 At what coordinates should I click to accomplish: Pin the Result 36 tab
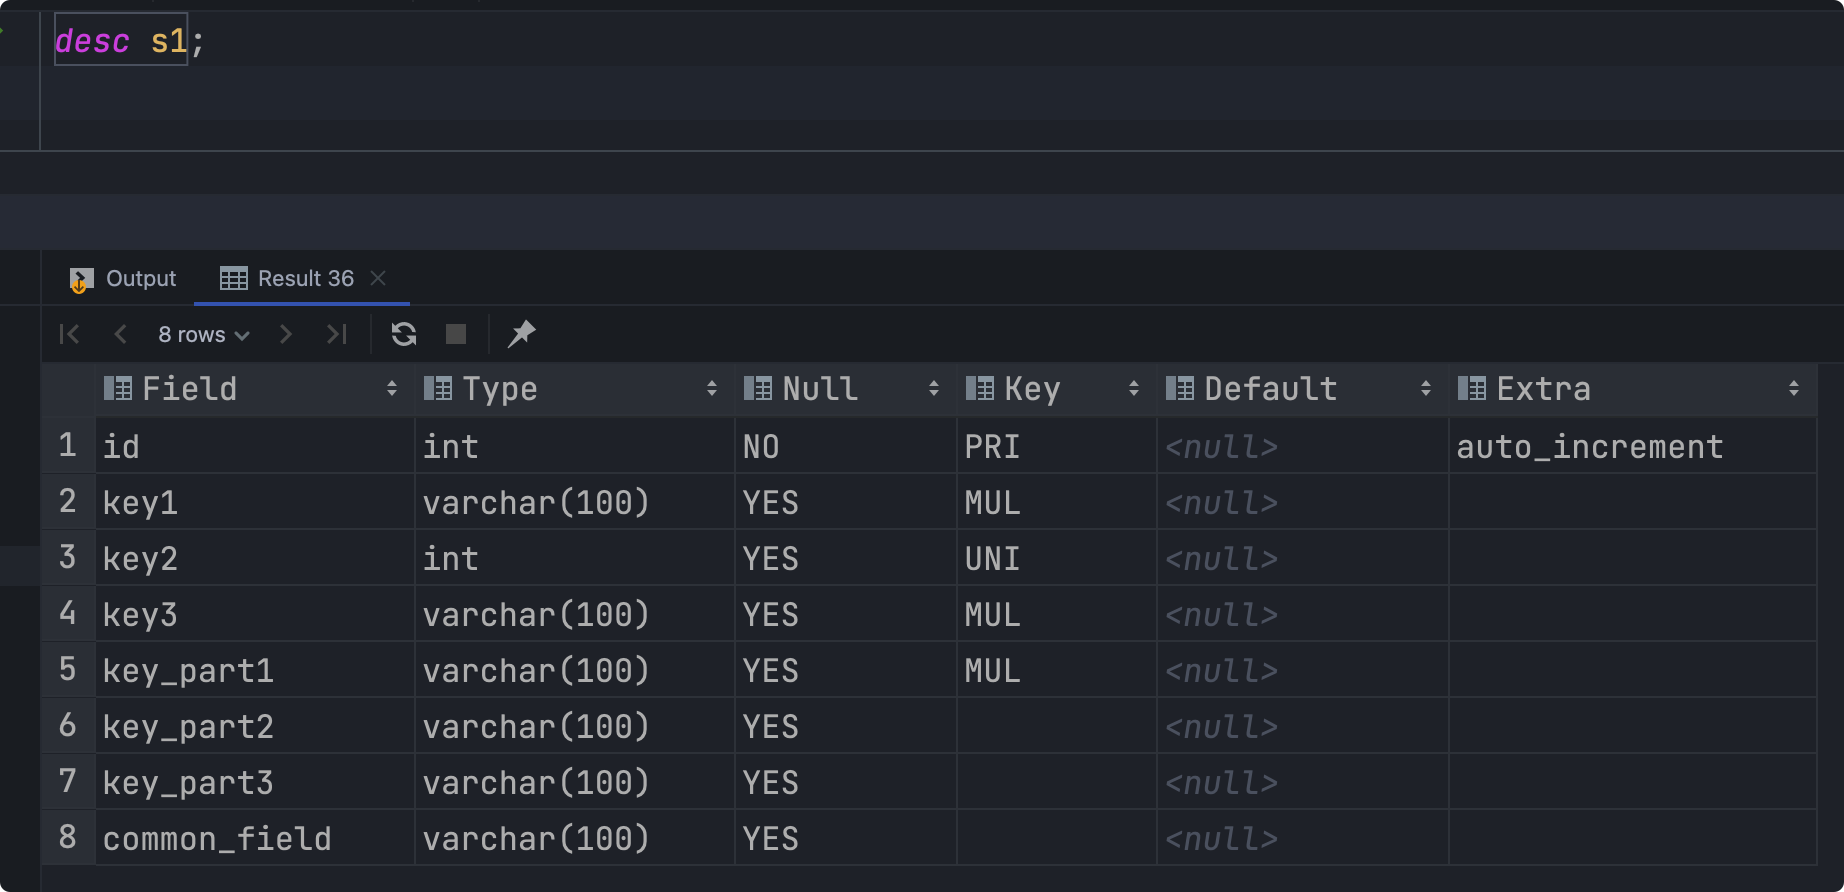[522, 334]
